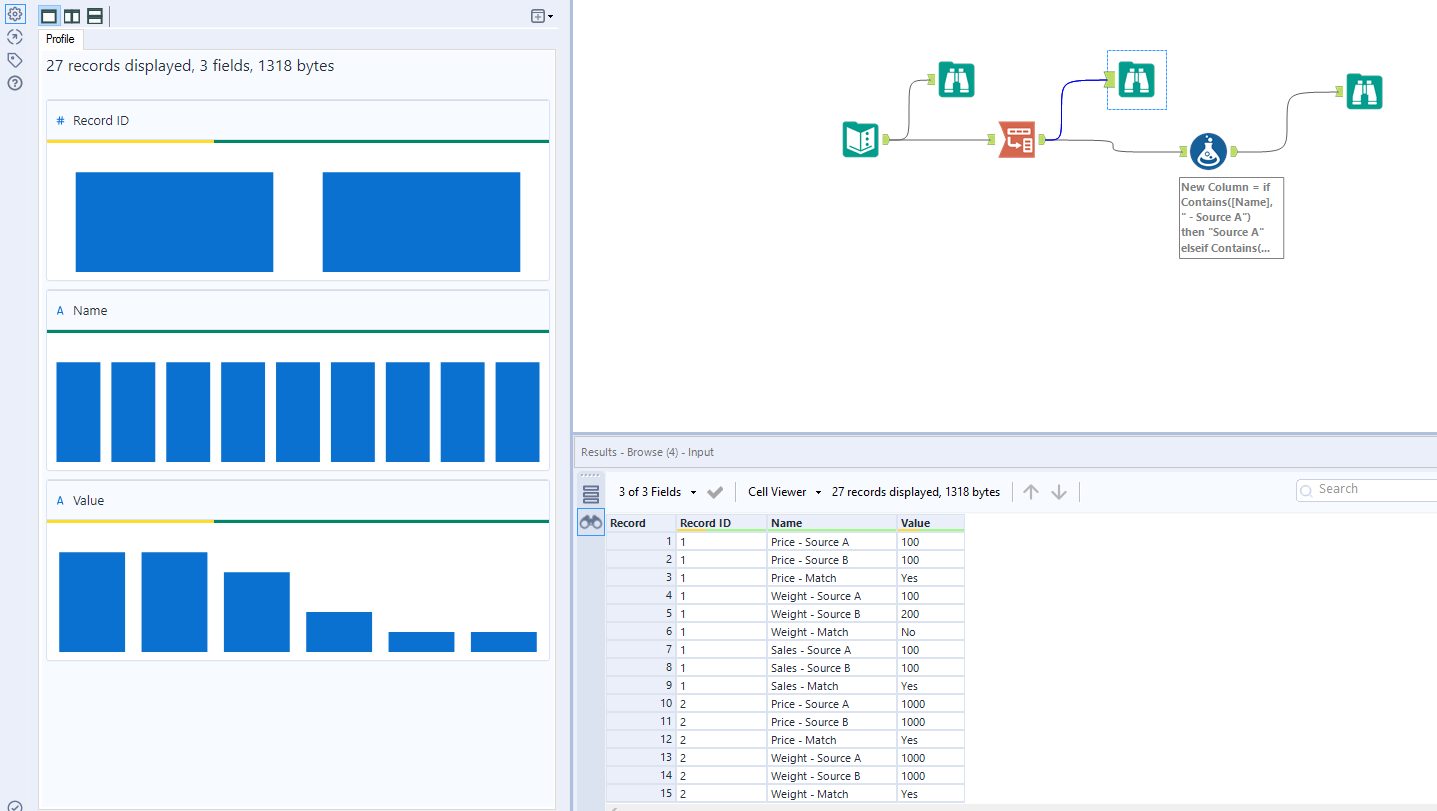Image resolution: width=1437 pixels, height=811 pixels.
Task: Open the Help icon in the left sidebar
Action: 14,83
